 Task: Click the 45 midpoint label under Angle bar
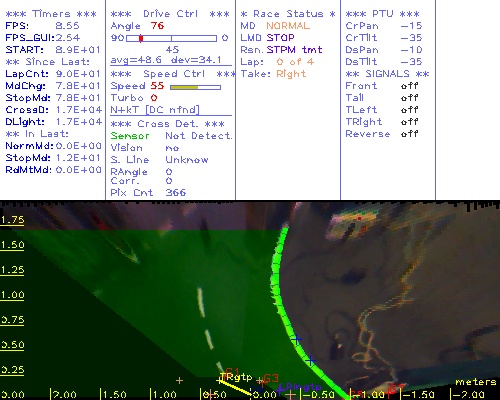click(172, 50)
